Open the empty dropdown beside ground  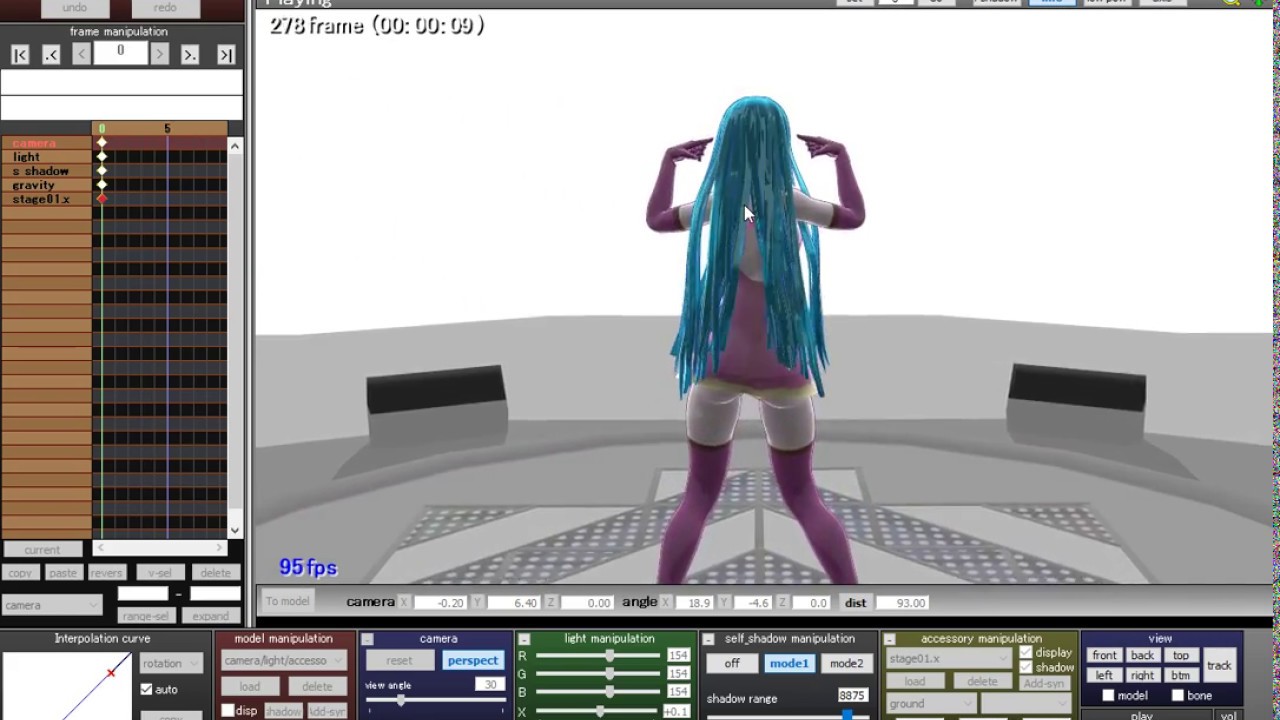1024,704
